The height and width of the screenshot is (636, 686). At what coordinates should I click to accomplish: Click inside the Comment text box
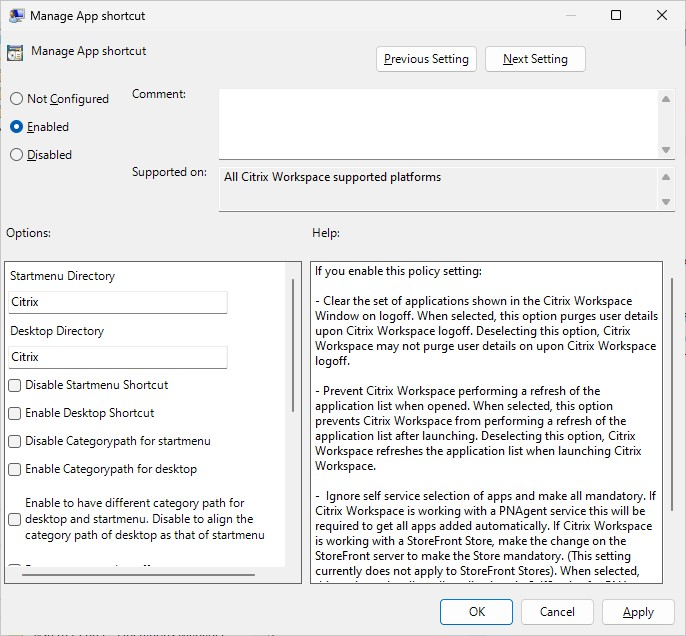(438, 122)
